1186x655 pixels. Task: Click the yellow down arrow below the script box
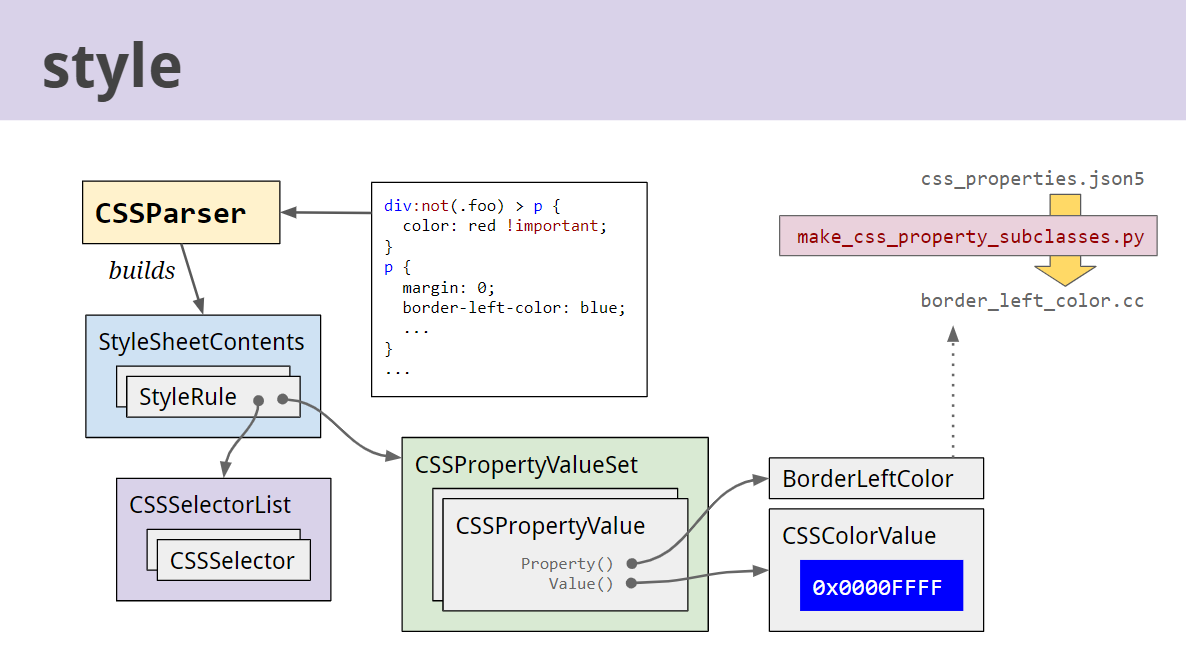point(1065,270)
